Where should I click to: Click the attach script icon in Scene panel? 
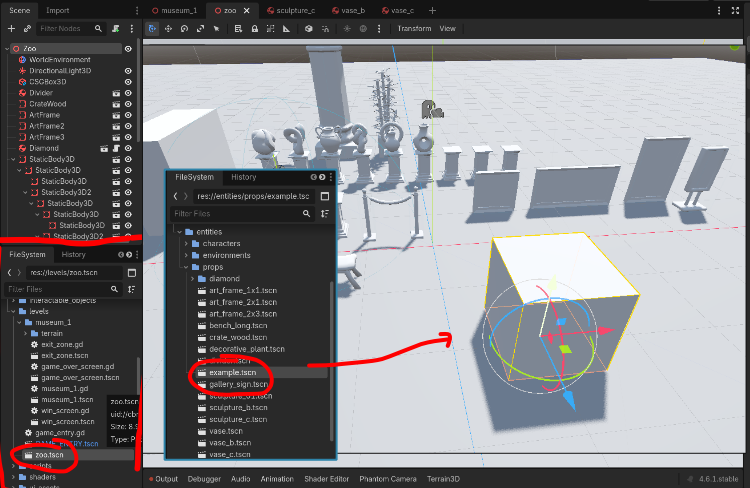(x=117, y=29)
